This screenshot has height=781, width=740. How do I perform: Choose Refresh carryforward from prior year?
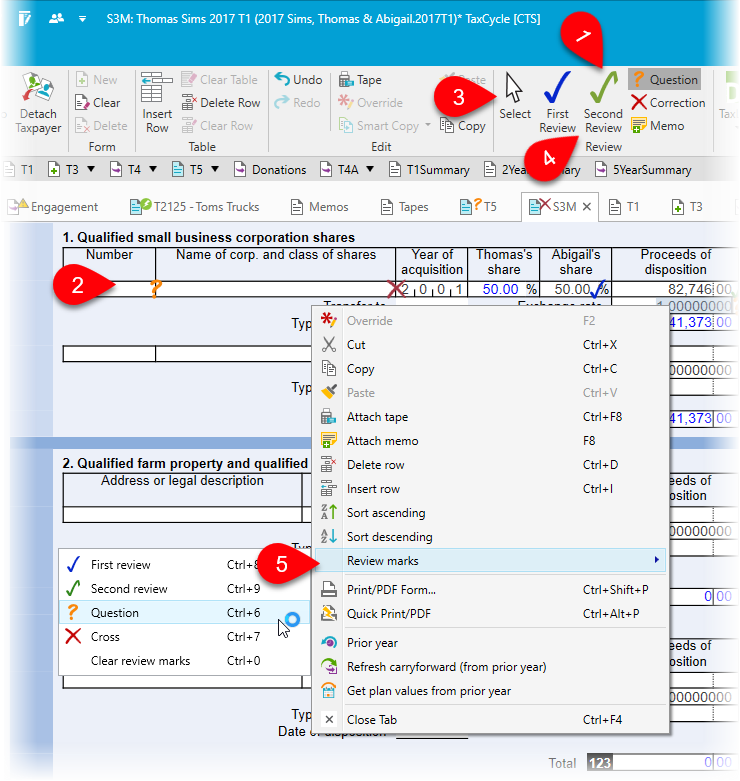(491, 667)
